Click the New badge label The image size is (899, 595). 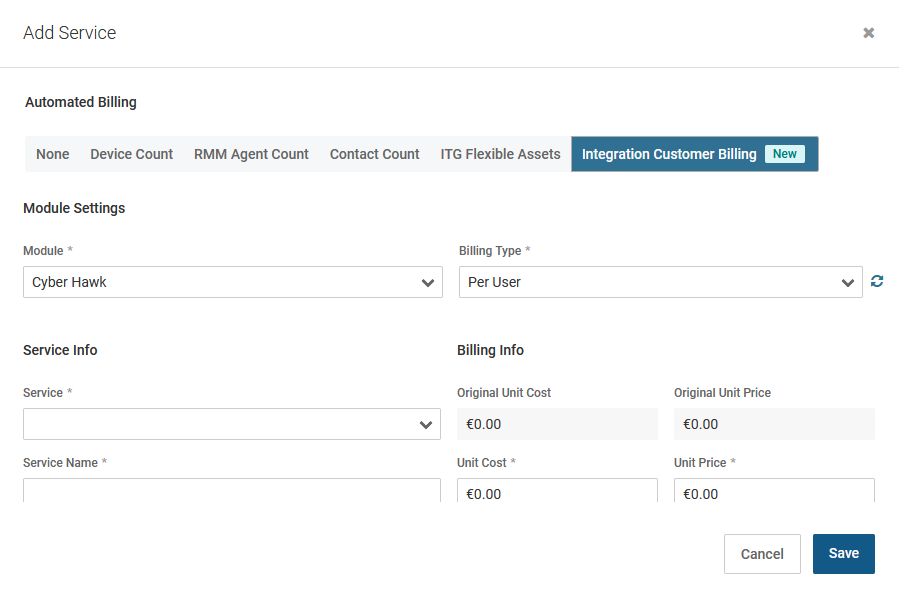coord(785,154)
